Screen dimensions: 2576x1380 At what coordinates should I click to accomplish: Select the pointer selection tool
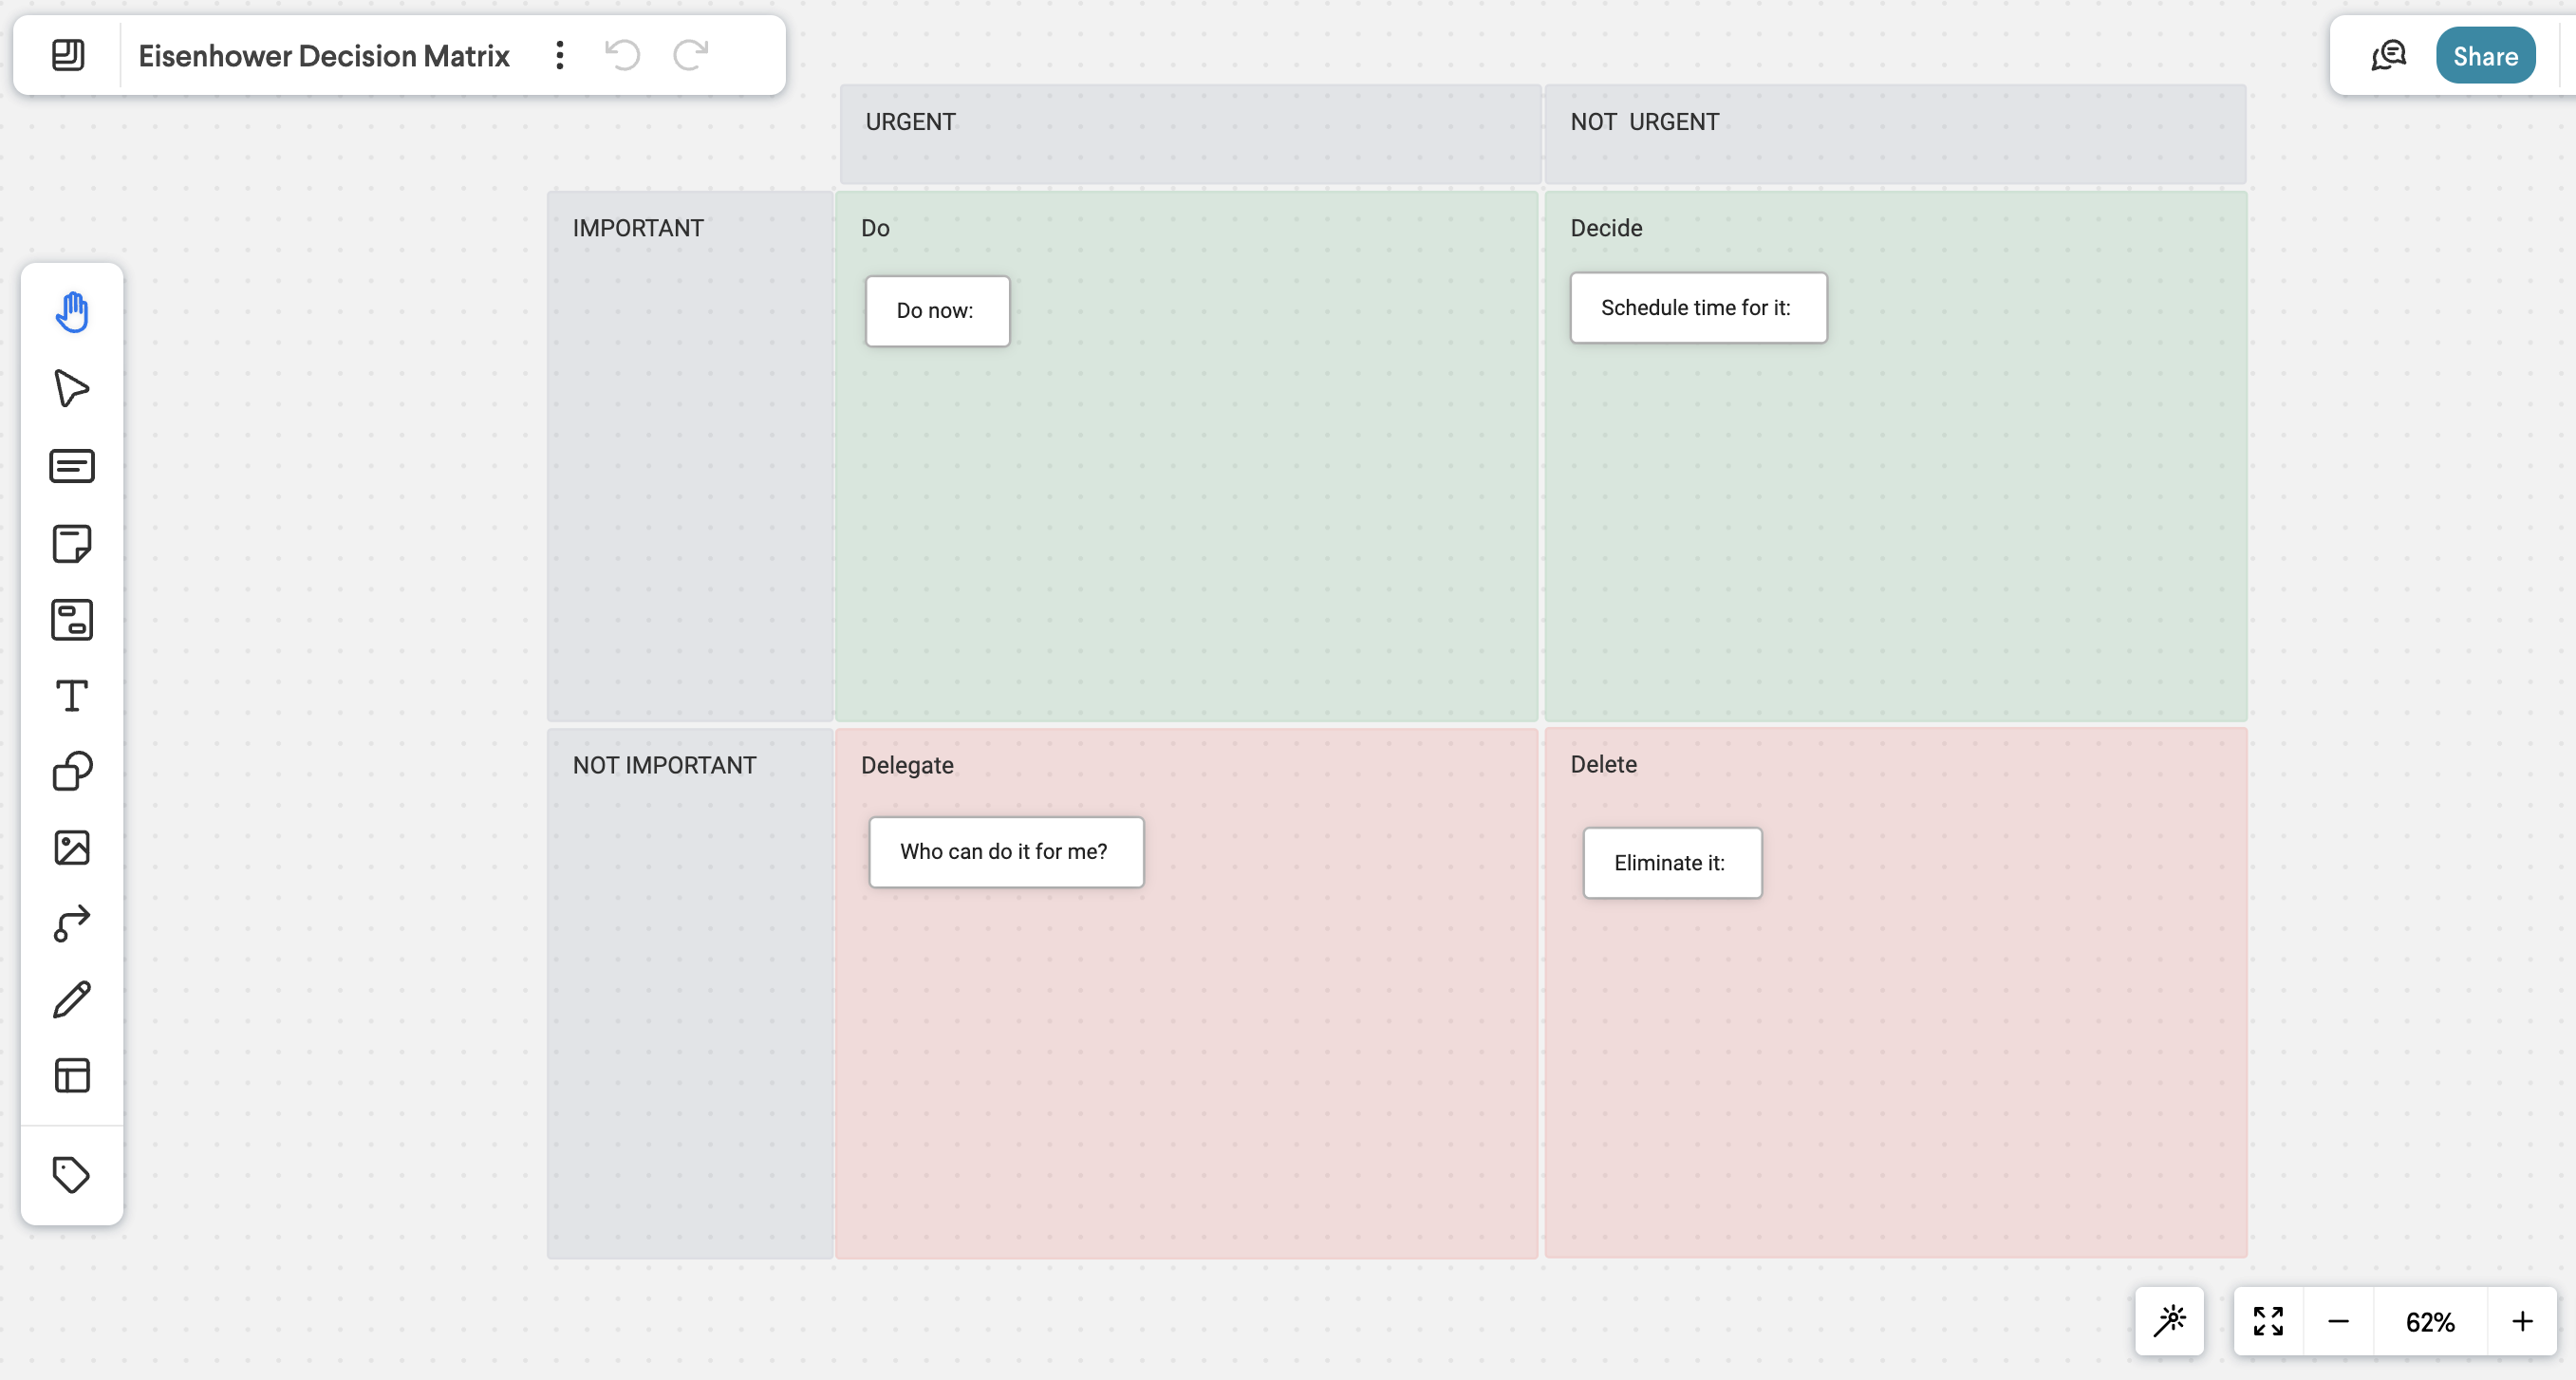pos(72,388)
